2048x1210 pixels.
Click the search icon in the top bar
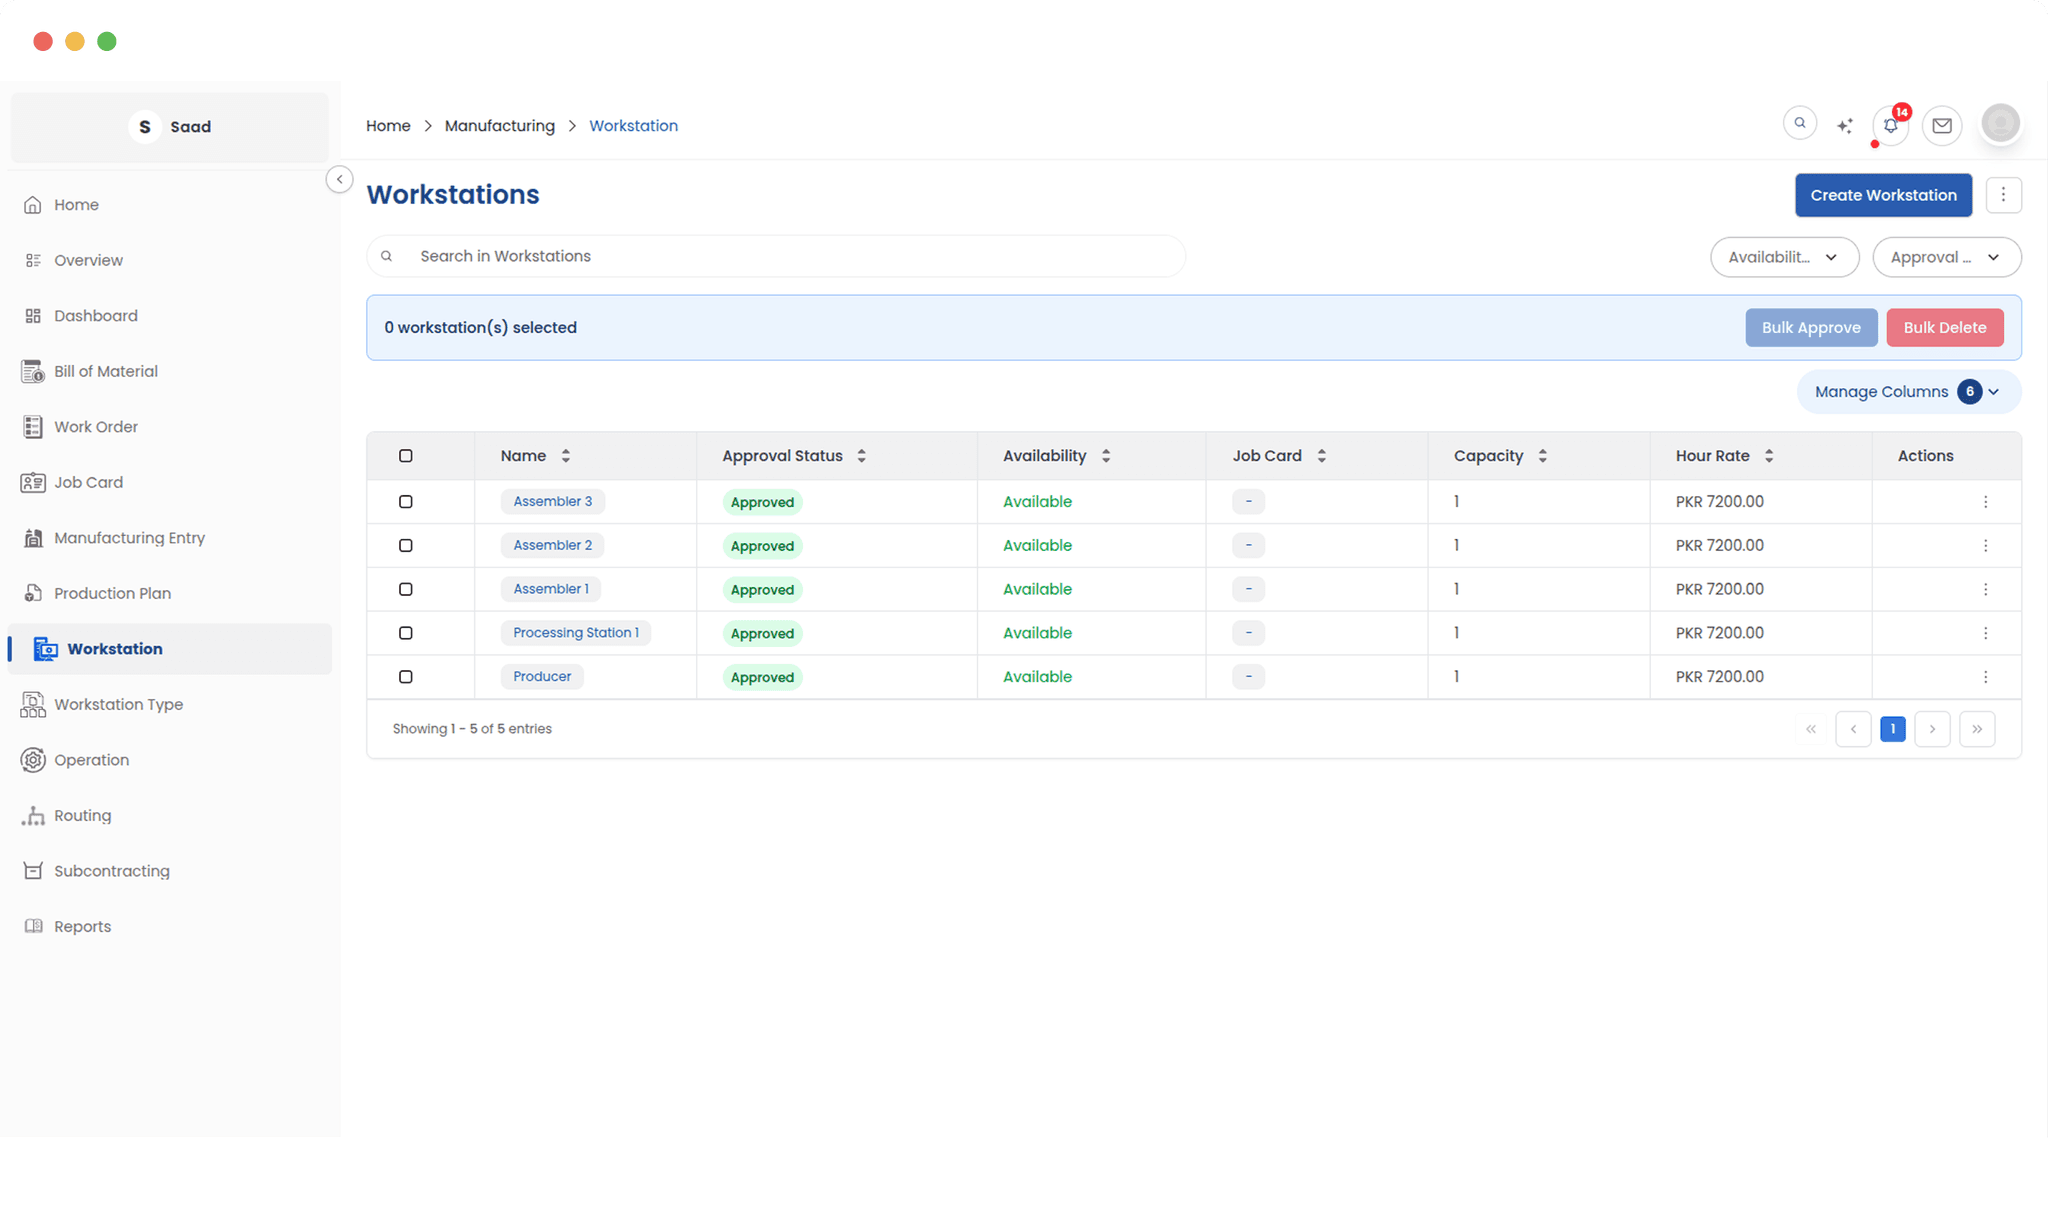[1799, 123]
